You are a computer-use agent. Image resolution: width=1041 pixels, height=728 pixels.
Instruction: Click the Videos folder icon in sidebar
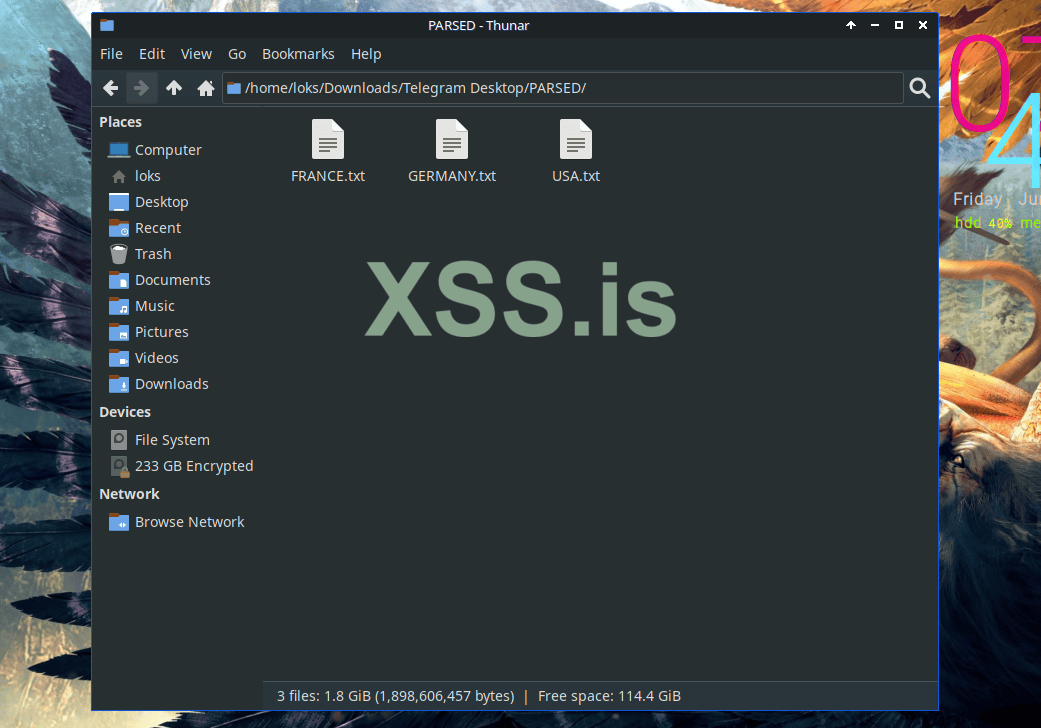point(119,358)
